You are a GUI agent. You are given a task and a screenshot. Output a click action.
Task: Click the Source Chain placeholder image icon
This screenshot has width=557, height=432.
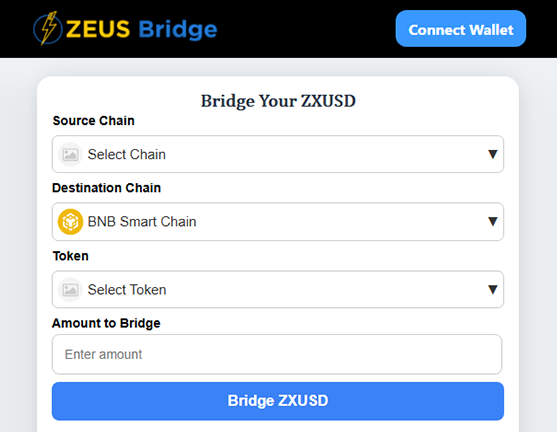point(70,155)
